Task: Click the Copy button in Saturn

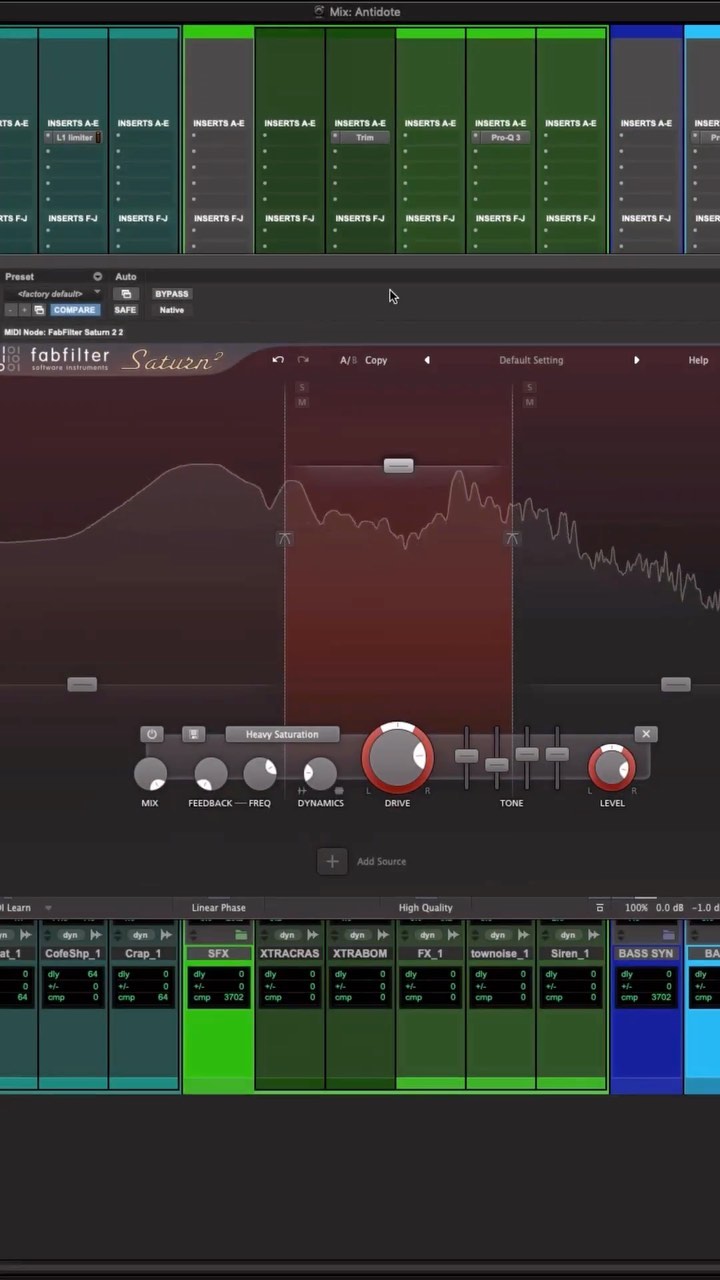Action: click(x=376, y=360)
